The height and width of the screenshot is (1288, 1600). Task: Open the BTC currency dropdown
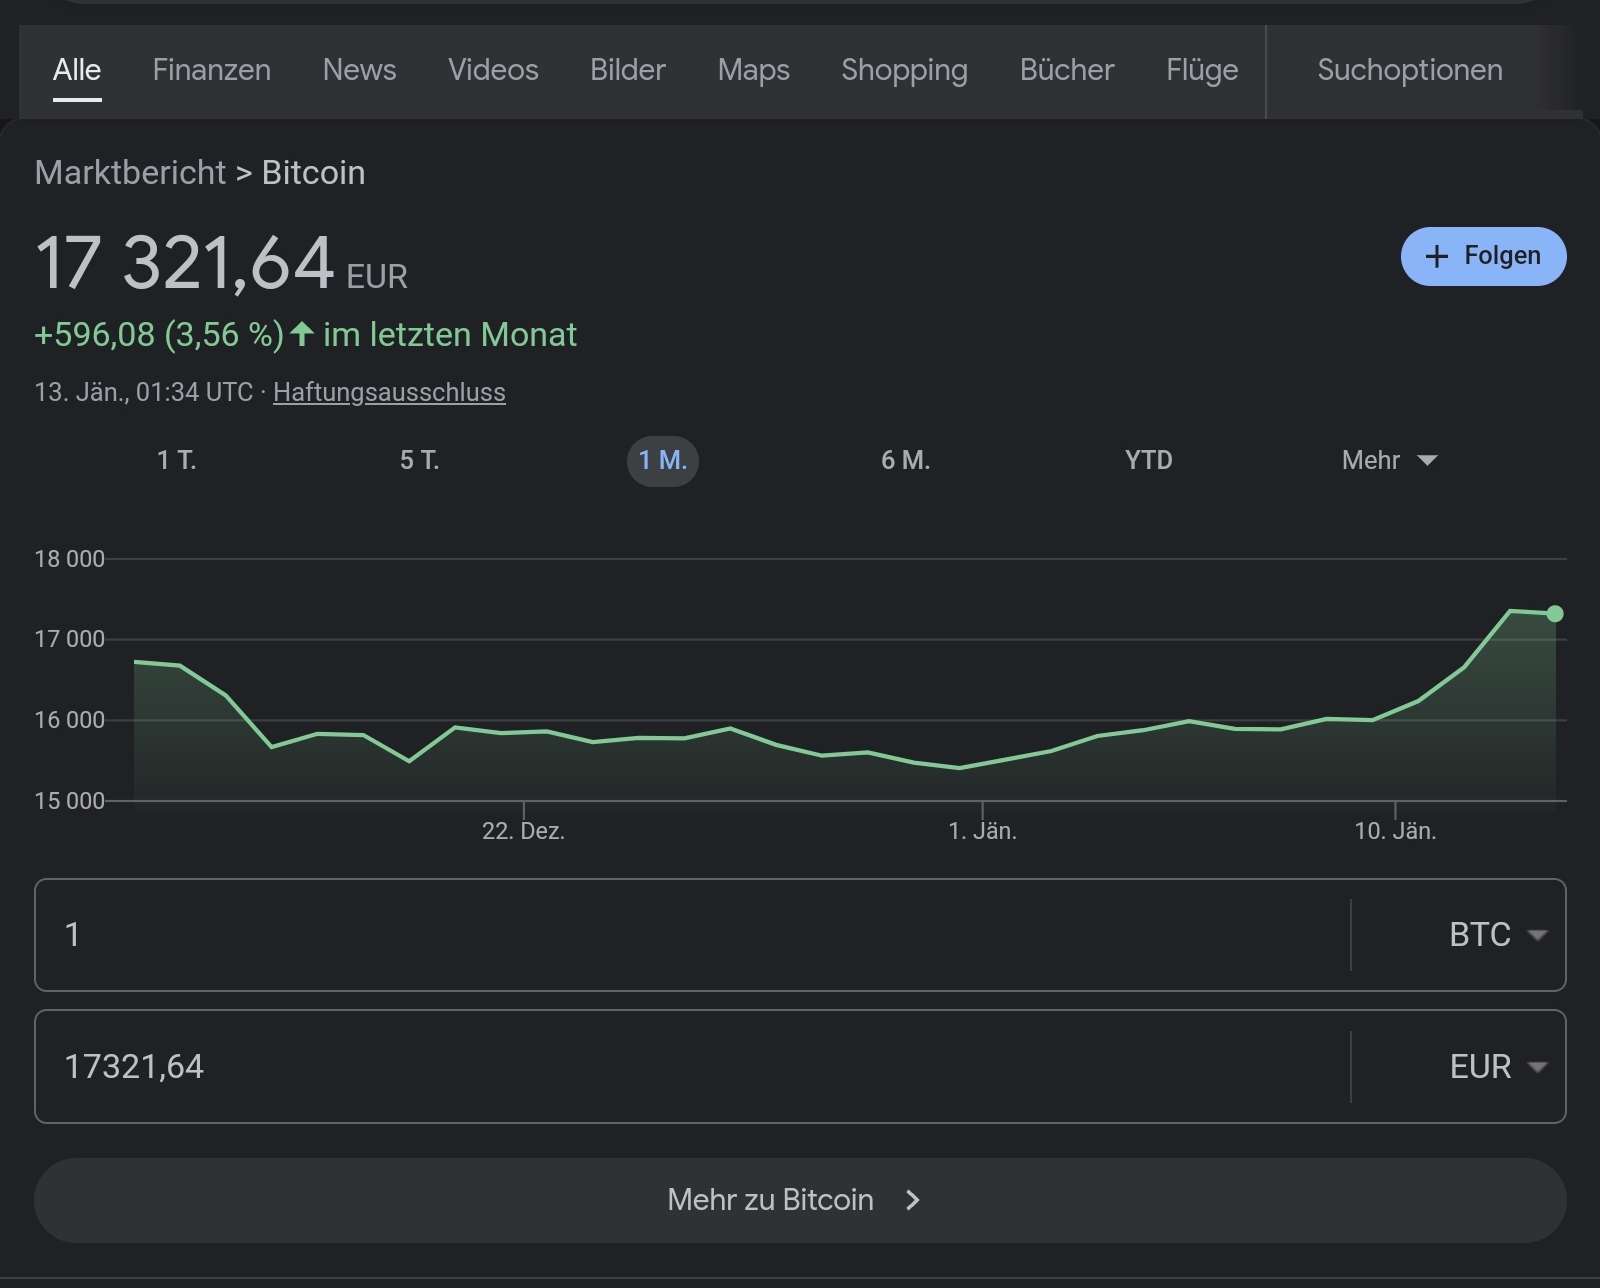point(1496,935)
